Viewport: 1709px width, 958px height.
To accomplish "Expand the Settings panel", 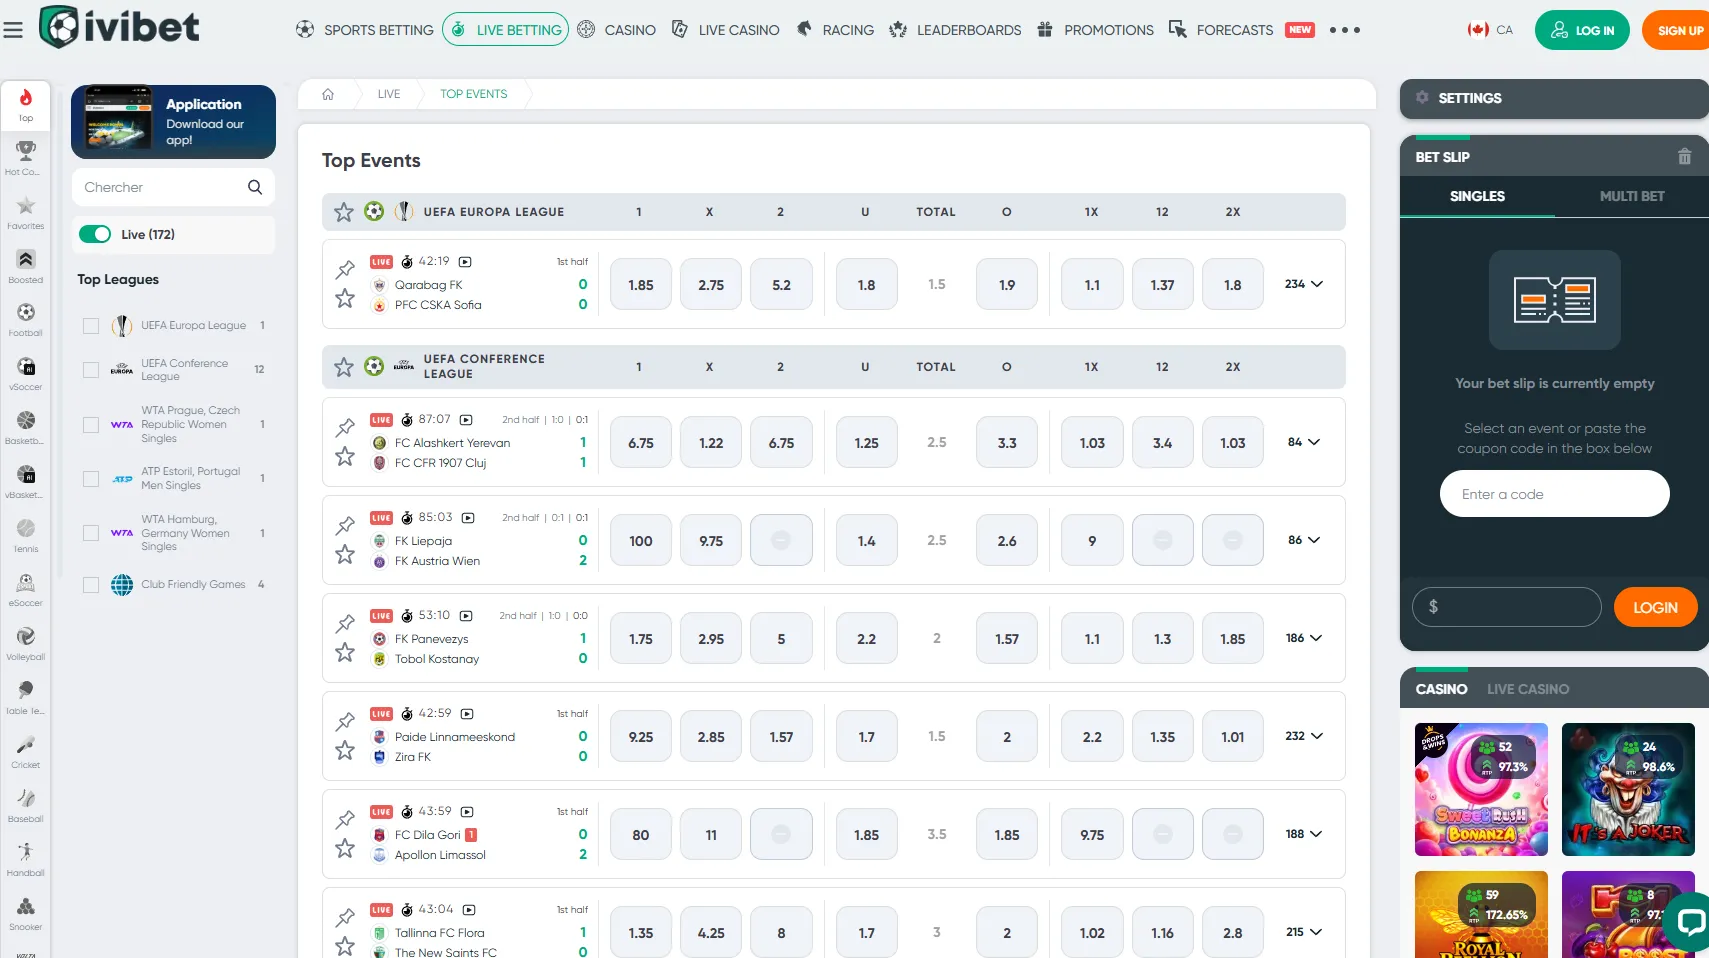I will [x=1554, y=98].
